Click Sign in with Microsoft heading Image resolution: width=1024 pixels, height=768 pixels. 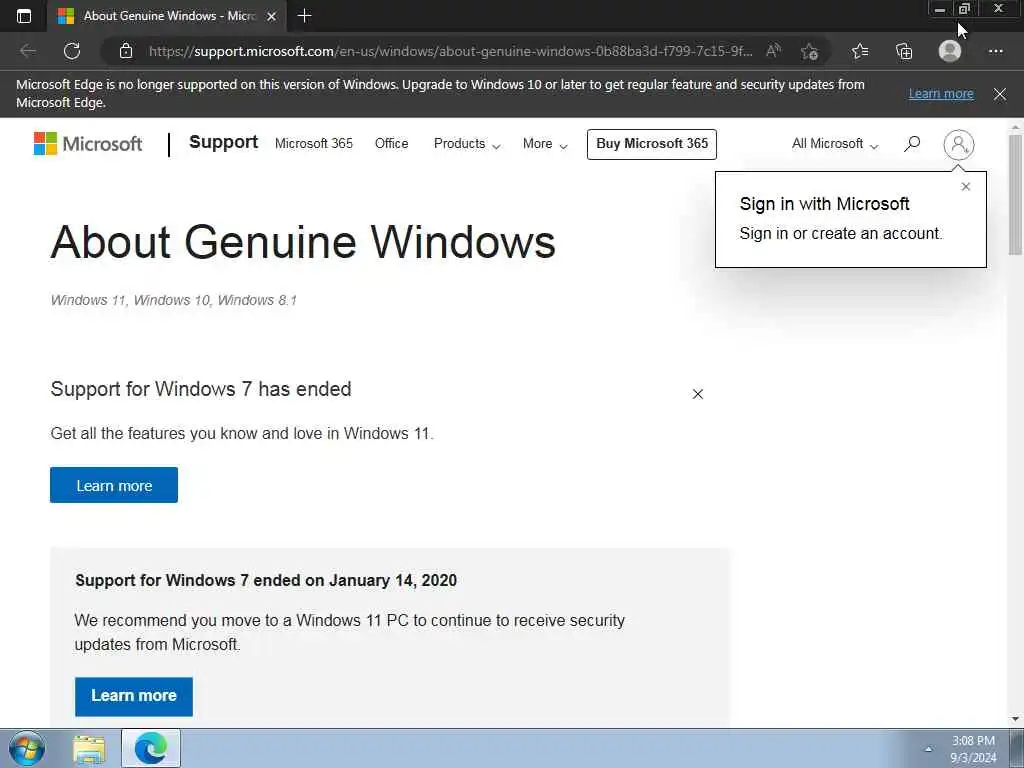[x=824, y=204]
